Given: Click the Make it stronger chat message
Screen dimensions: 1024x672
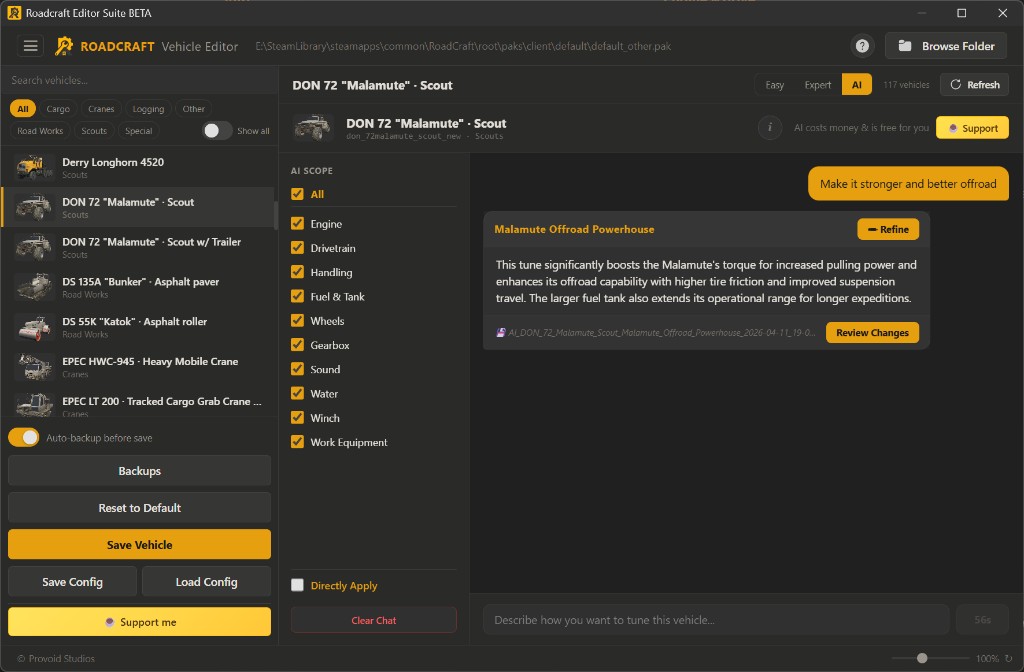Looking at the screenshot, I should (x=908, y=184).
